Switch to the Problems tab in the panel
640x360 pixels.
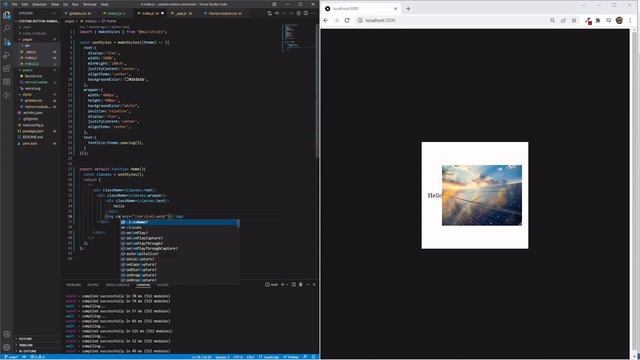[73, 285]
